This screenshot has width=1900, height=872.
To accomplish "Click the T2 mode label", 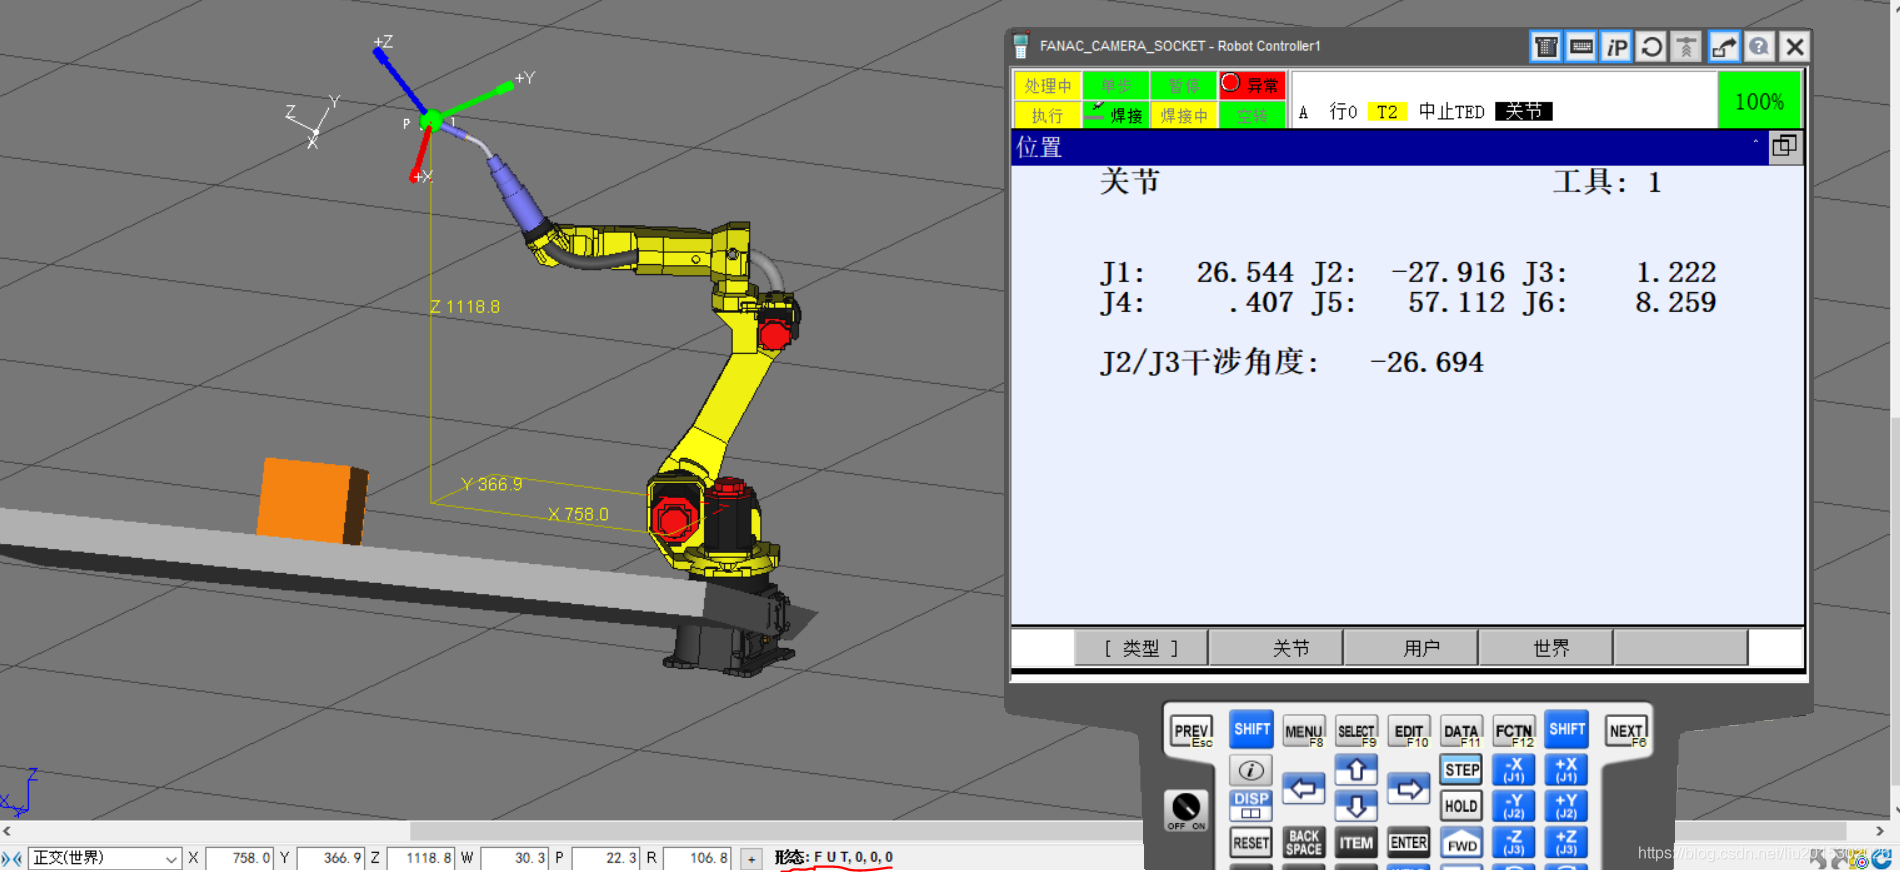I will [x=1386, y=111].
